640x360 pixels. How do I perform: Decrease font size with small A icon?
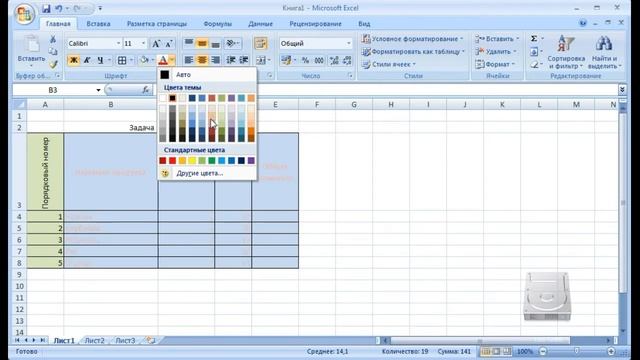[x=169, y=43]
